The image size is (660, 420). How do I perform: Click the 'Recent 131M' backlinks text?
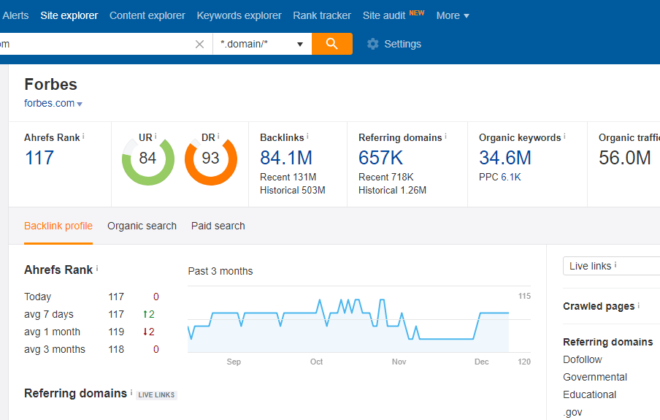coord(288,177)
